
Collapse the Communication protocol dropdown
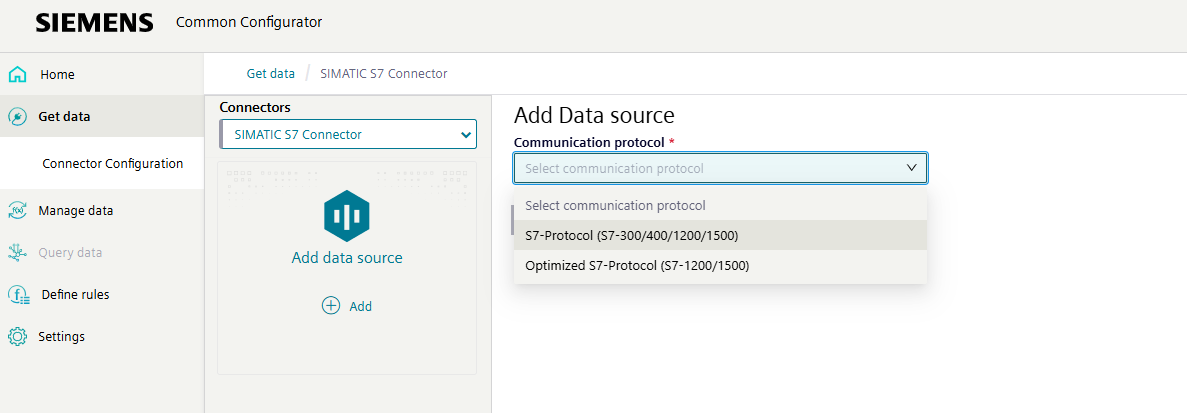720,168
